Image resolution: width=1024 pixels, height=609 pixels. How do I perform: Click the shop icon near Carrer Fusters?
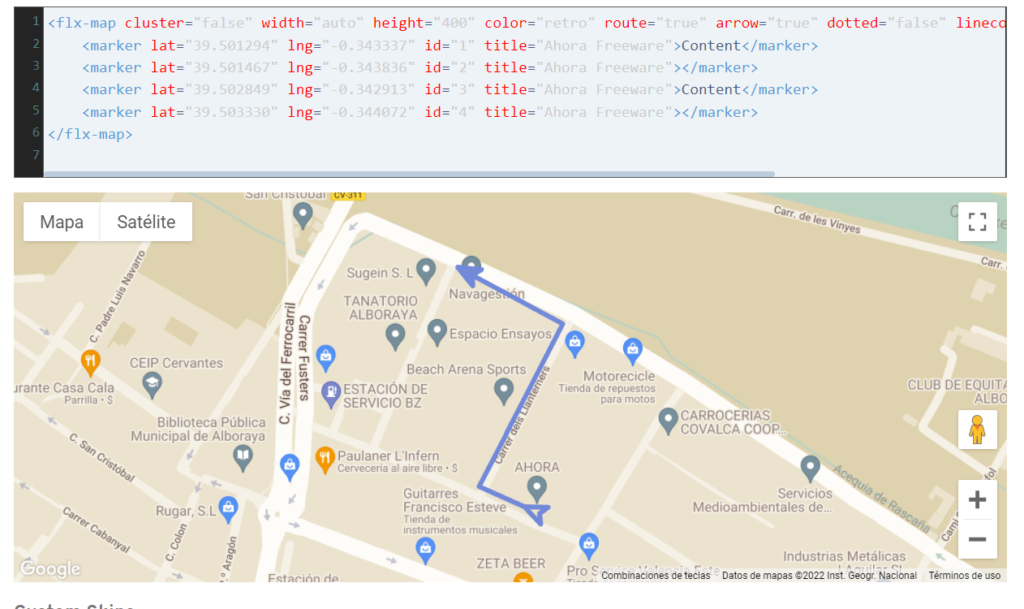[x=326, y=358]
